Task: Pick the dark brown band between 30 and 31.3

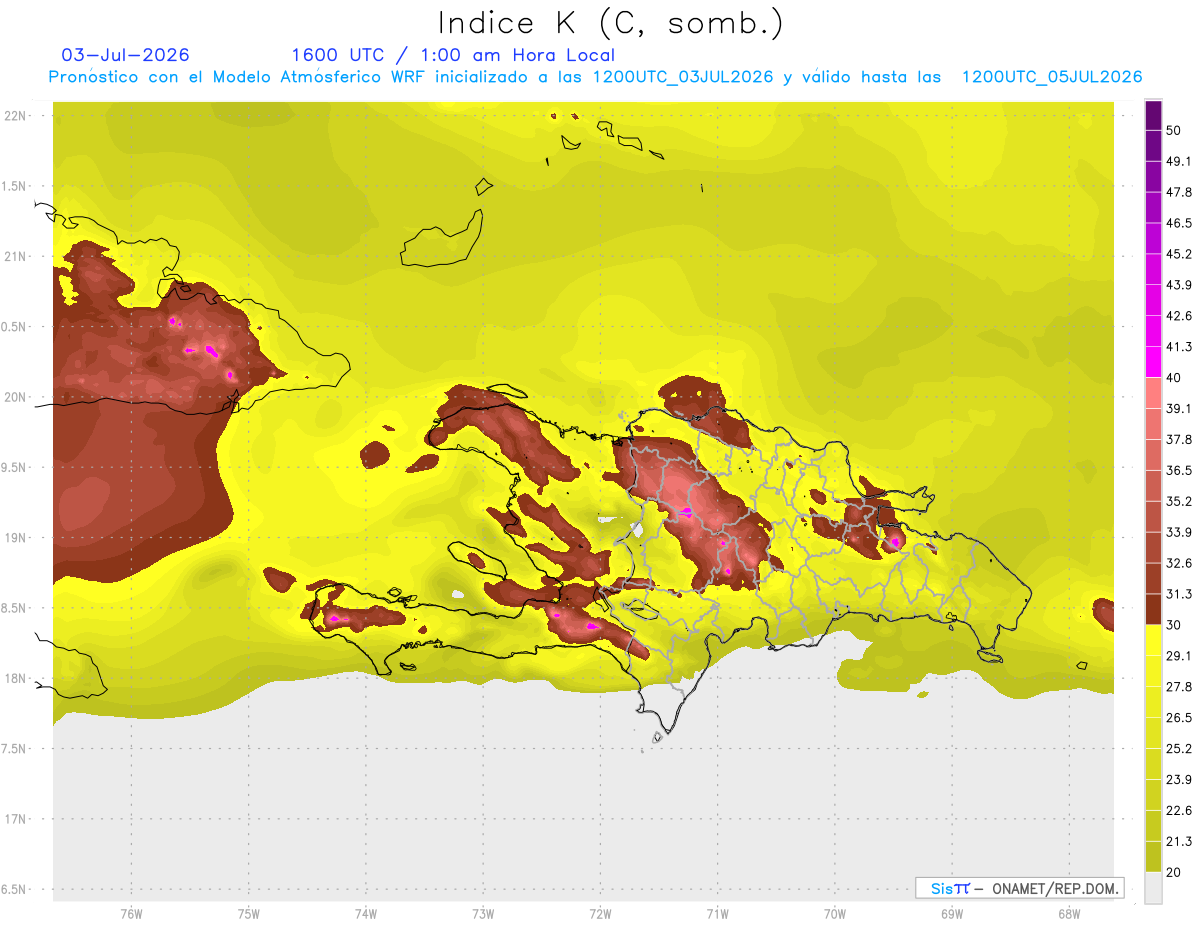Action: point(1153,609)
